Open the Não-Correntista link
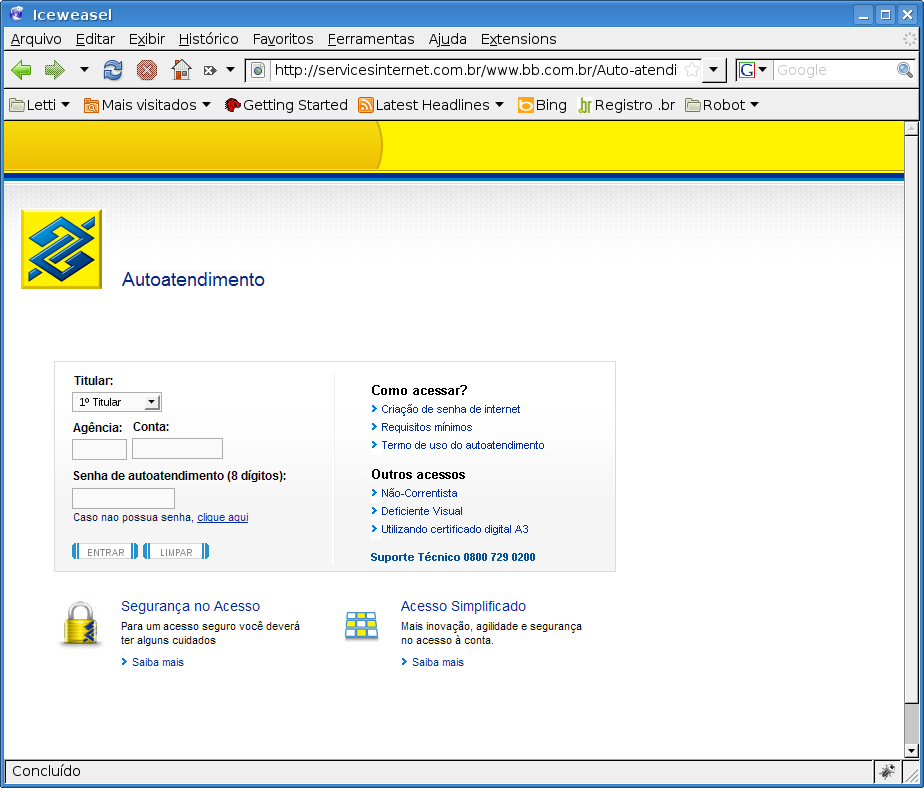 click(419, 493)
